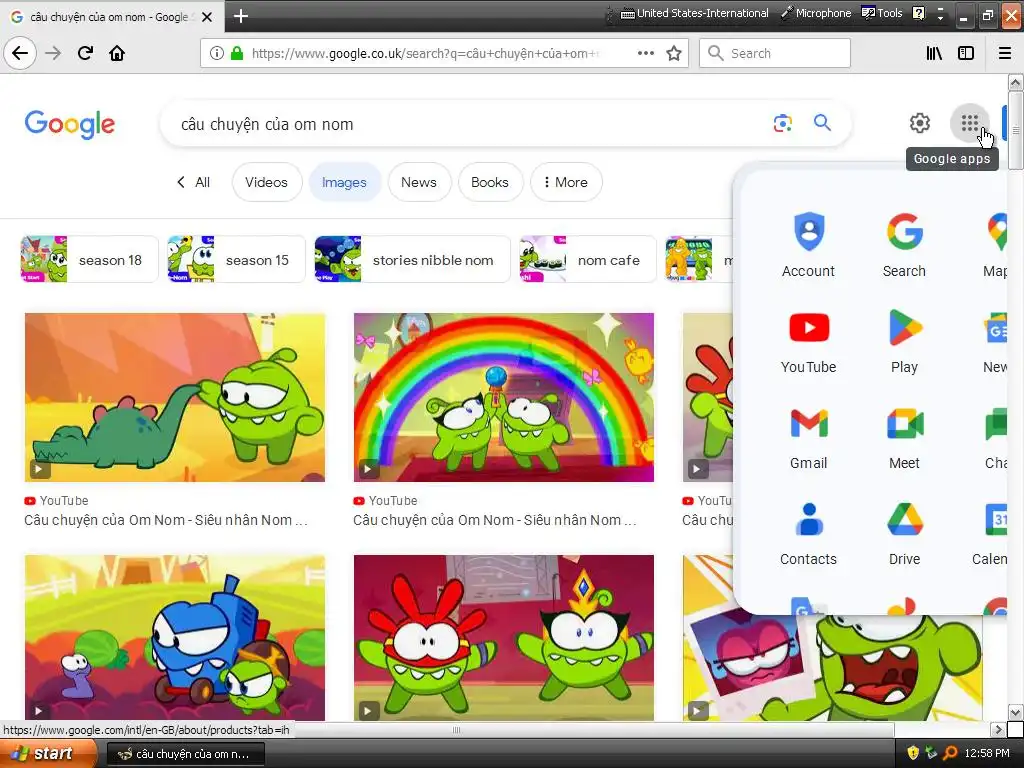Click the Google apps grid button
Screen dimensions: 1024x768
(x=970, y=123)
